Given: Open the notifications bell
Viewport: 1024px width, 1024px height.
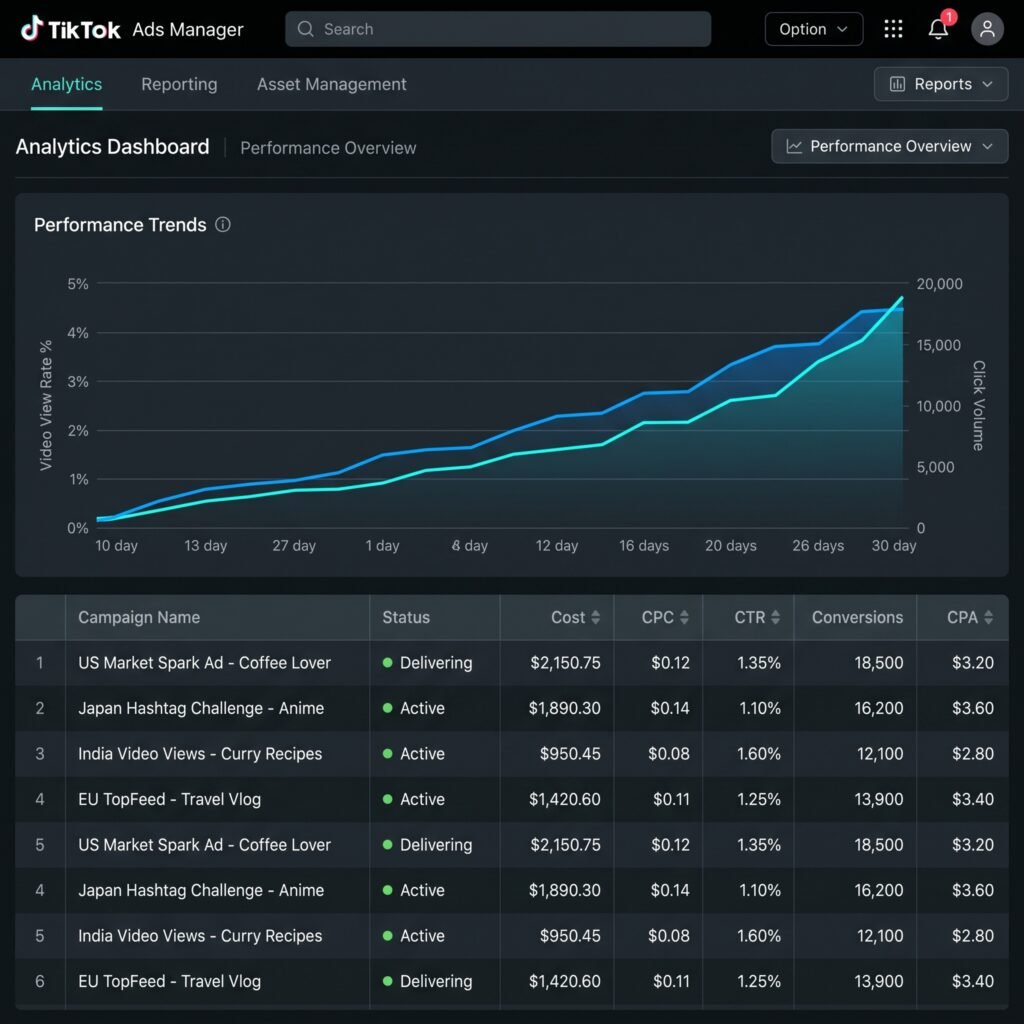Looking at the screenshot, I should [938, 29].
